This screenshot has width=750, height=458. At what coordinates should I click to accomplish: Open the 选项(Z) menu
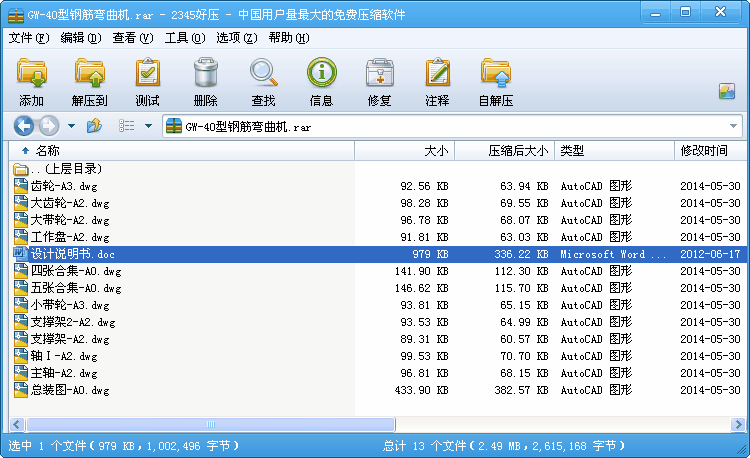point(236,38)
